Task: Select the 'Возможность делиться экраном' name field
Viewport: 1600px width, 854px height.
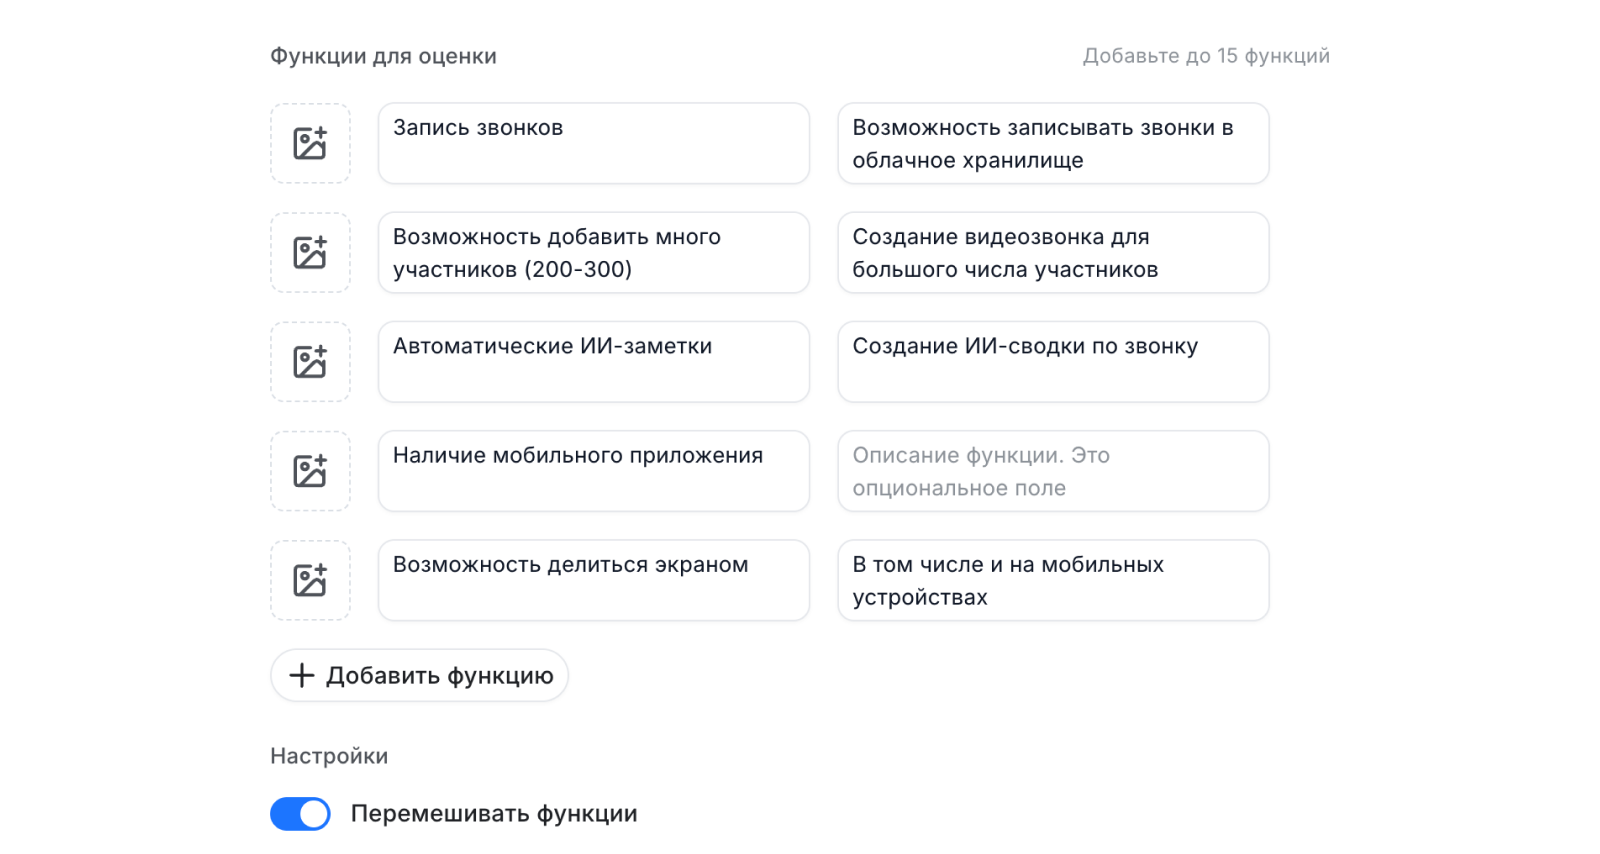Action: (593, 580)
